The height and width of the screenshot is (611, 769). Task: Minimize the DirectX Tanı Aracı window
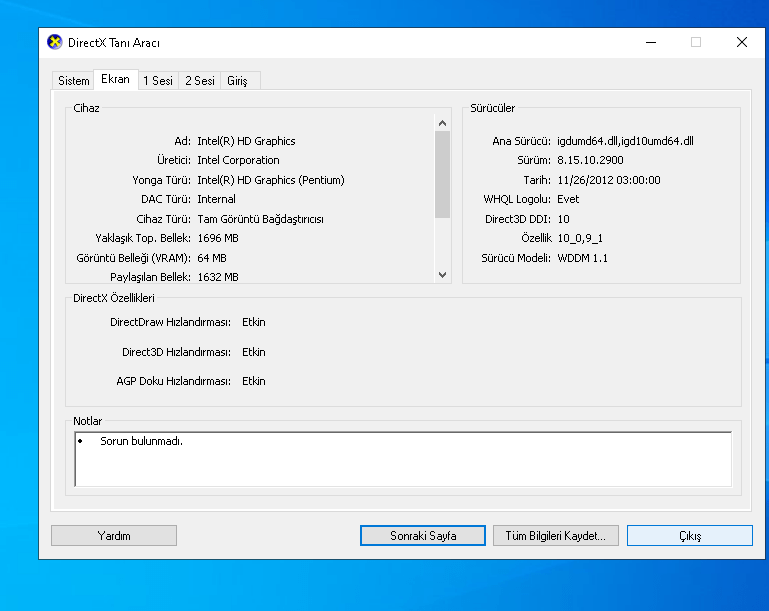[651, 43]
